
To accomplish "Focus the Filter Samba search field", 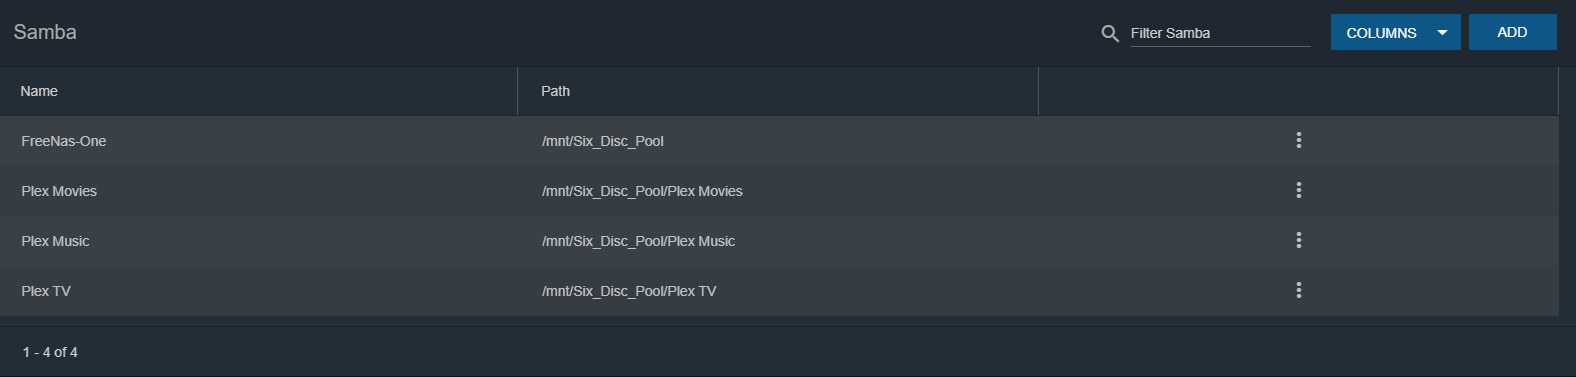I will point(1220,33).
